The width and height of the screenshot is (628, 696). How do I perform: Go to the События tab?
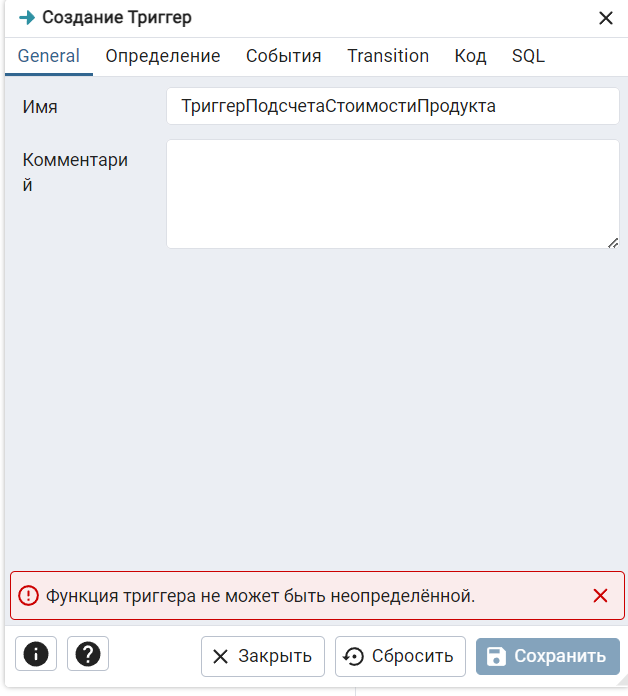[x=284, y=56]
